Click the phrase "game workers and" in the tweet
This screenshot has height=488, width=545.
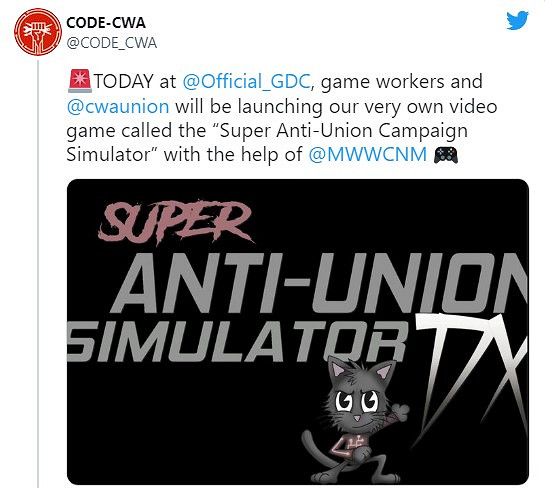pos(401,82)
